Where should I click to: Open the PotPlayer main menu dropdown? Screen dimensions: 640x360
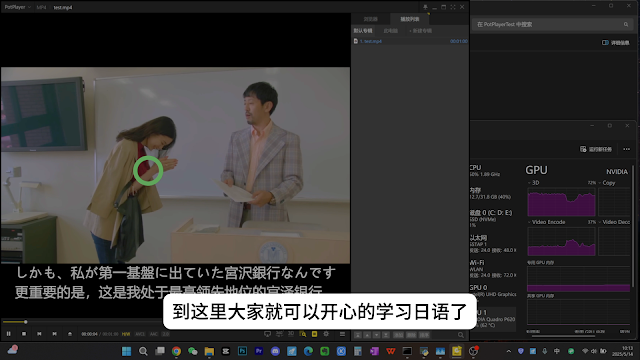(x=17, y=7)
